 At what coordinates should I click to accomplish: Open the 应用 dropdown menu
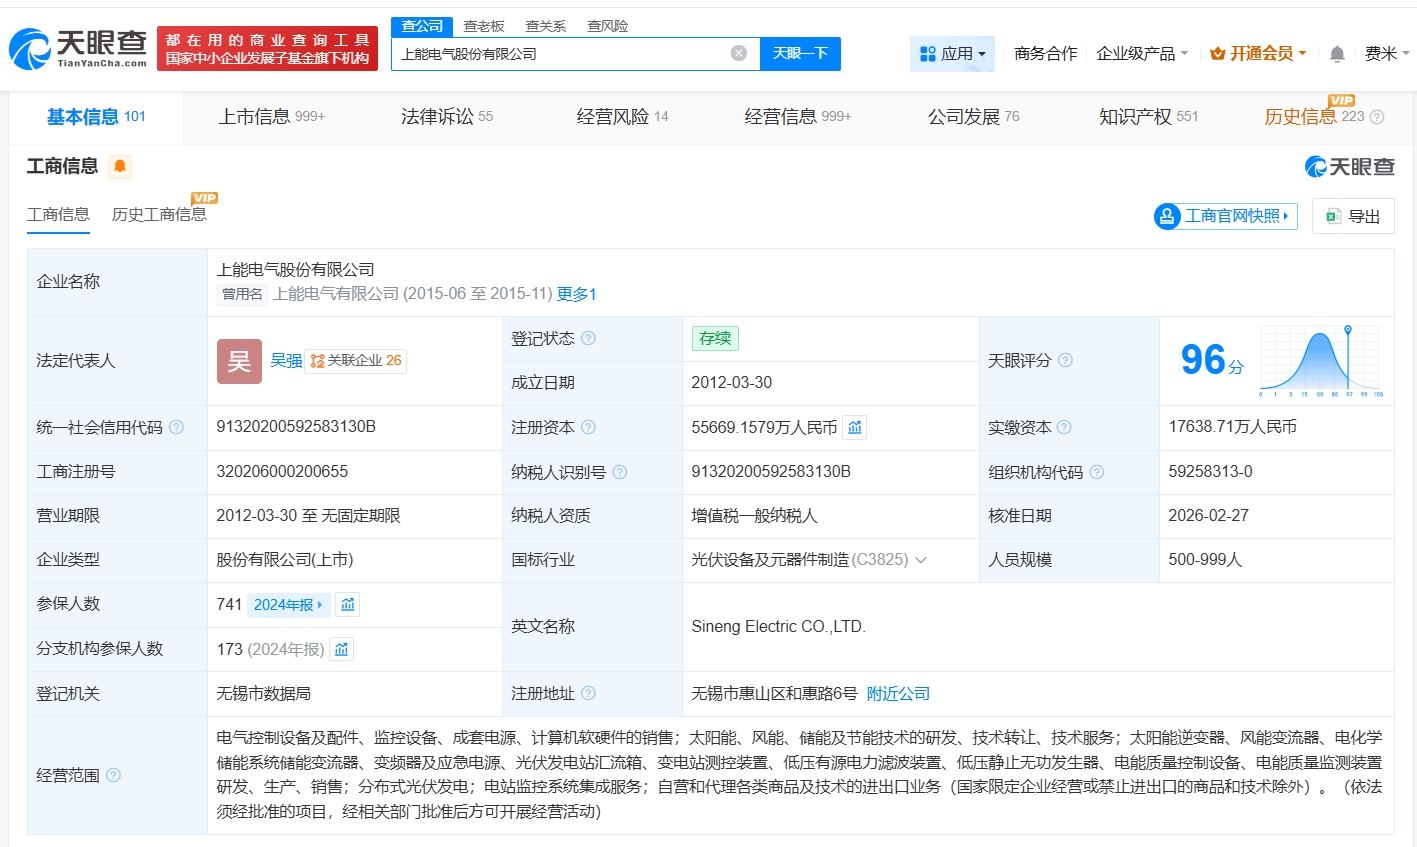click(x=952, y=54)
